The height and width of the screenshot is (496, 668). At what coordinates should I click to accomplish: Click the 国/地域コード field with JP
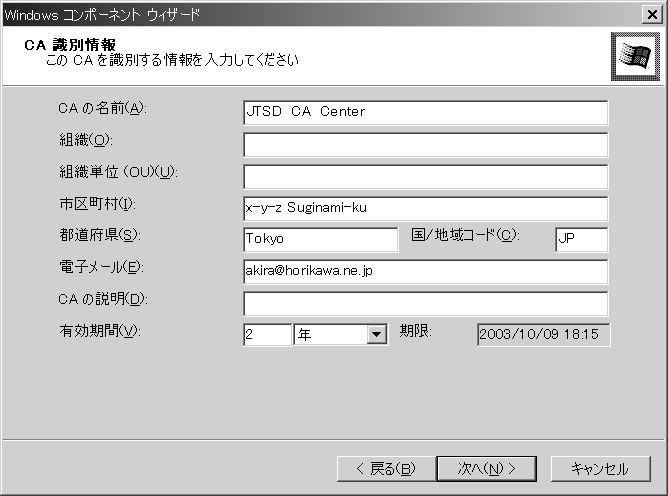[x=582, y=239]
